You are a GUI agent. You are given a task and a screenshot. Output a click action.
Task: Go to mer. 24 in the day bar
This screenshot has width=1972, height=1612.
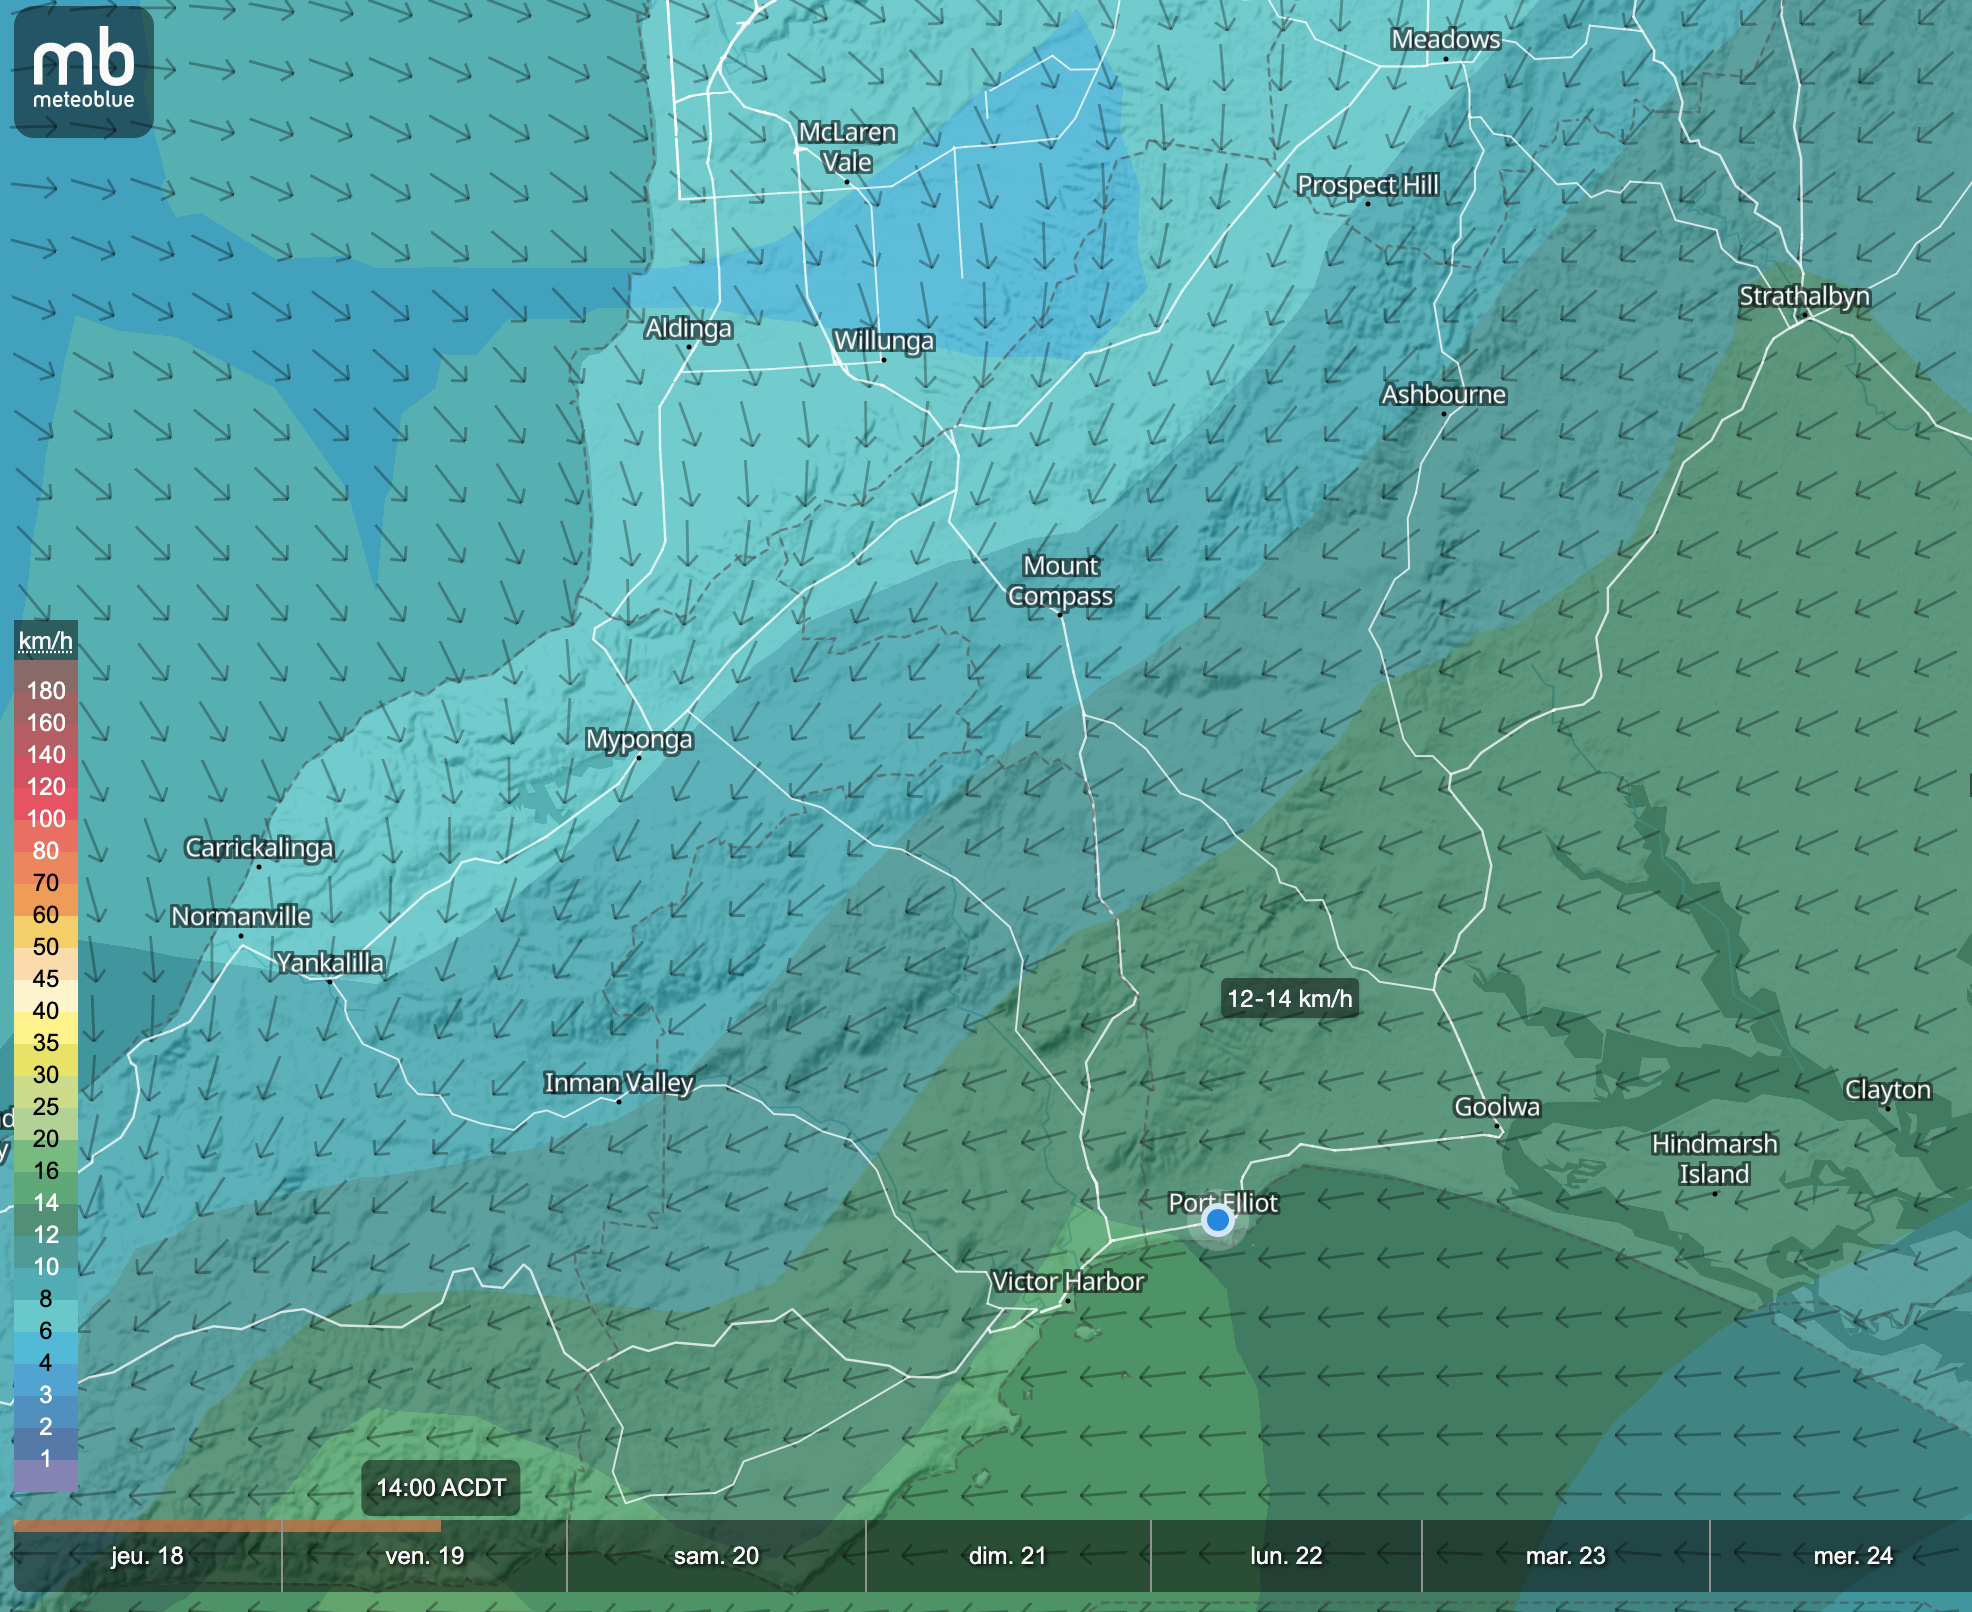click(1852, 1556)
